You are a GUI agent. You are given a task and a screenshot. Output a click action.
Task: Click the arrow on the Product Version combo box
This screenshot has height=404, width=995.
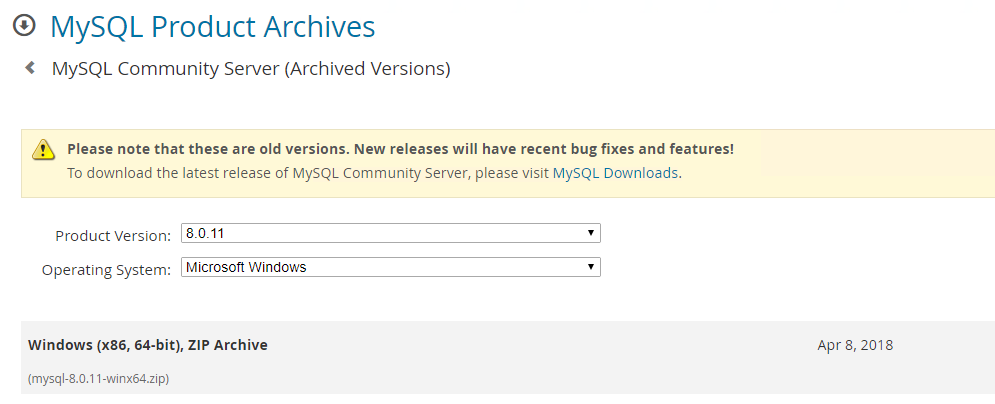click(x=591, y=234)
